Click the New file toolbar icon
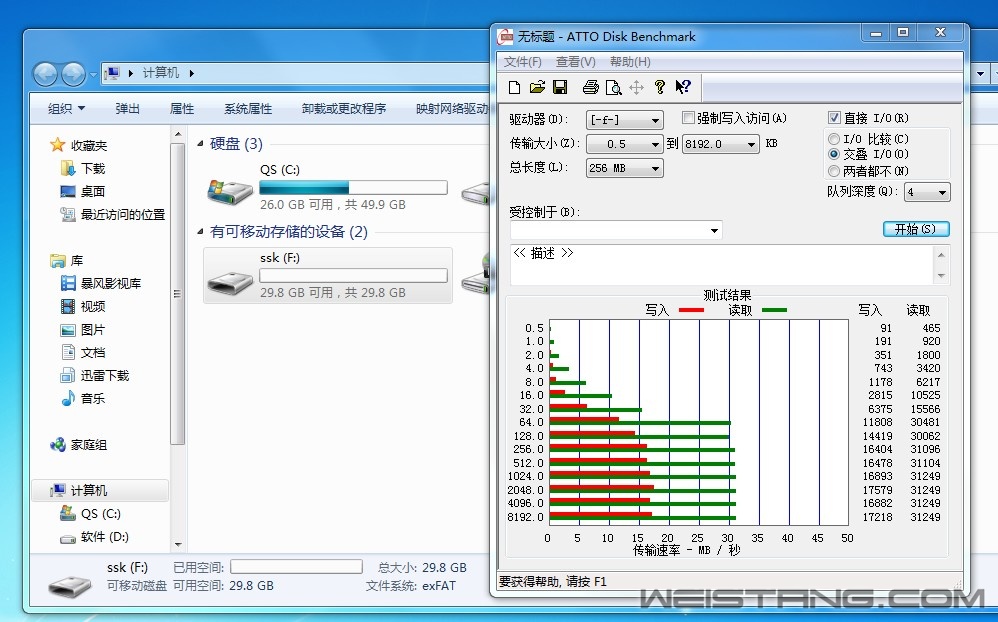This screenshot has height=622, width=998. [x=514, y=88]
